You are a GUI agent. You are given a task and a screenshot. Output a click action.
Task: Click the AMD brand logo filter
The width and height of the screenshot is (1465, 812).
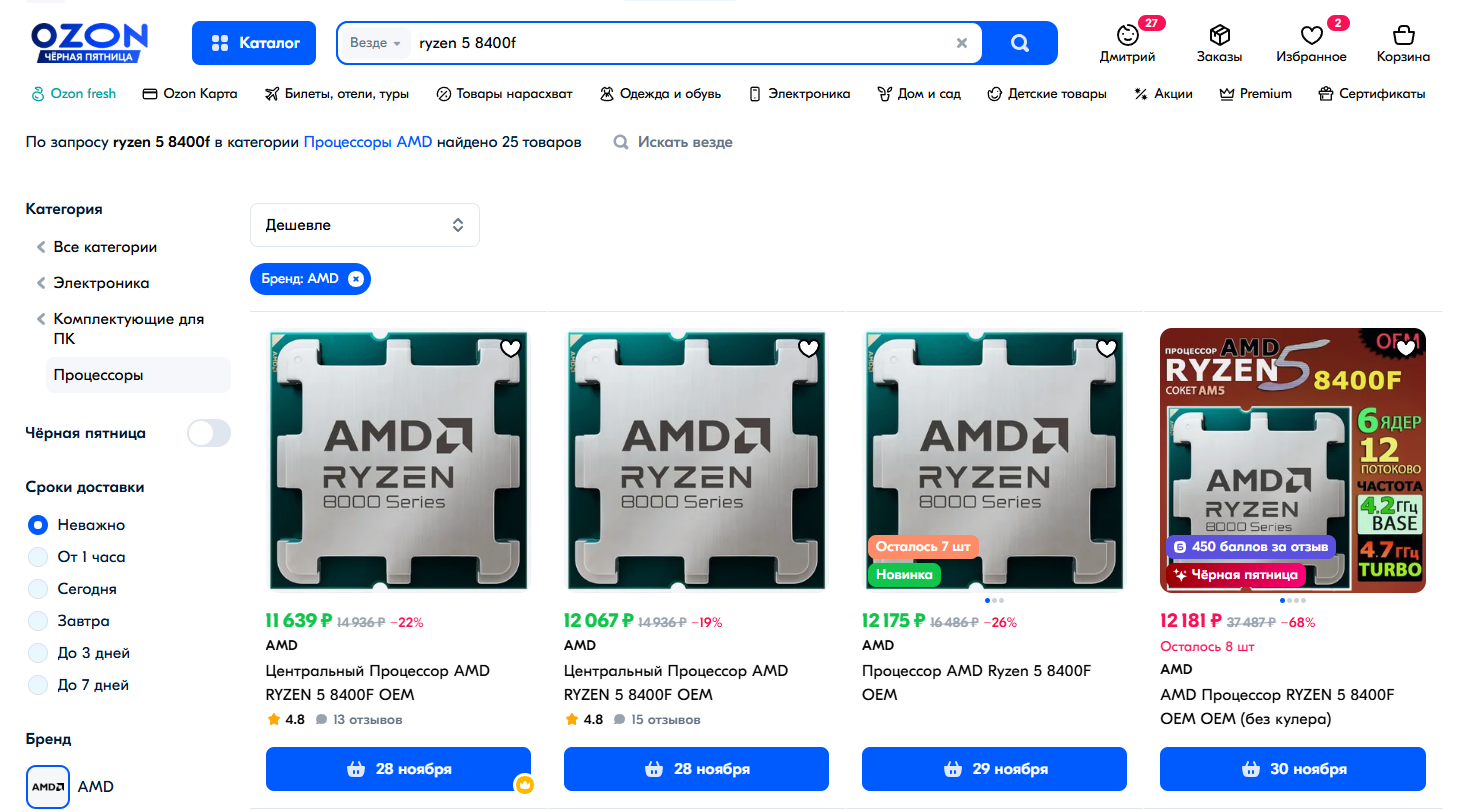[48, 786]
